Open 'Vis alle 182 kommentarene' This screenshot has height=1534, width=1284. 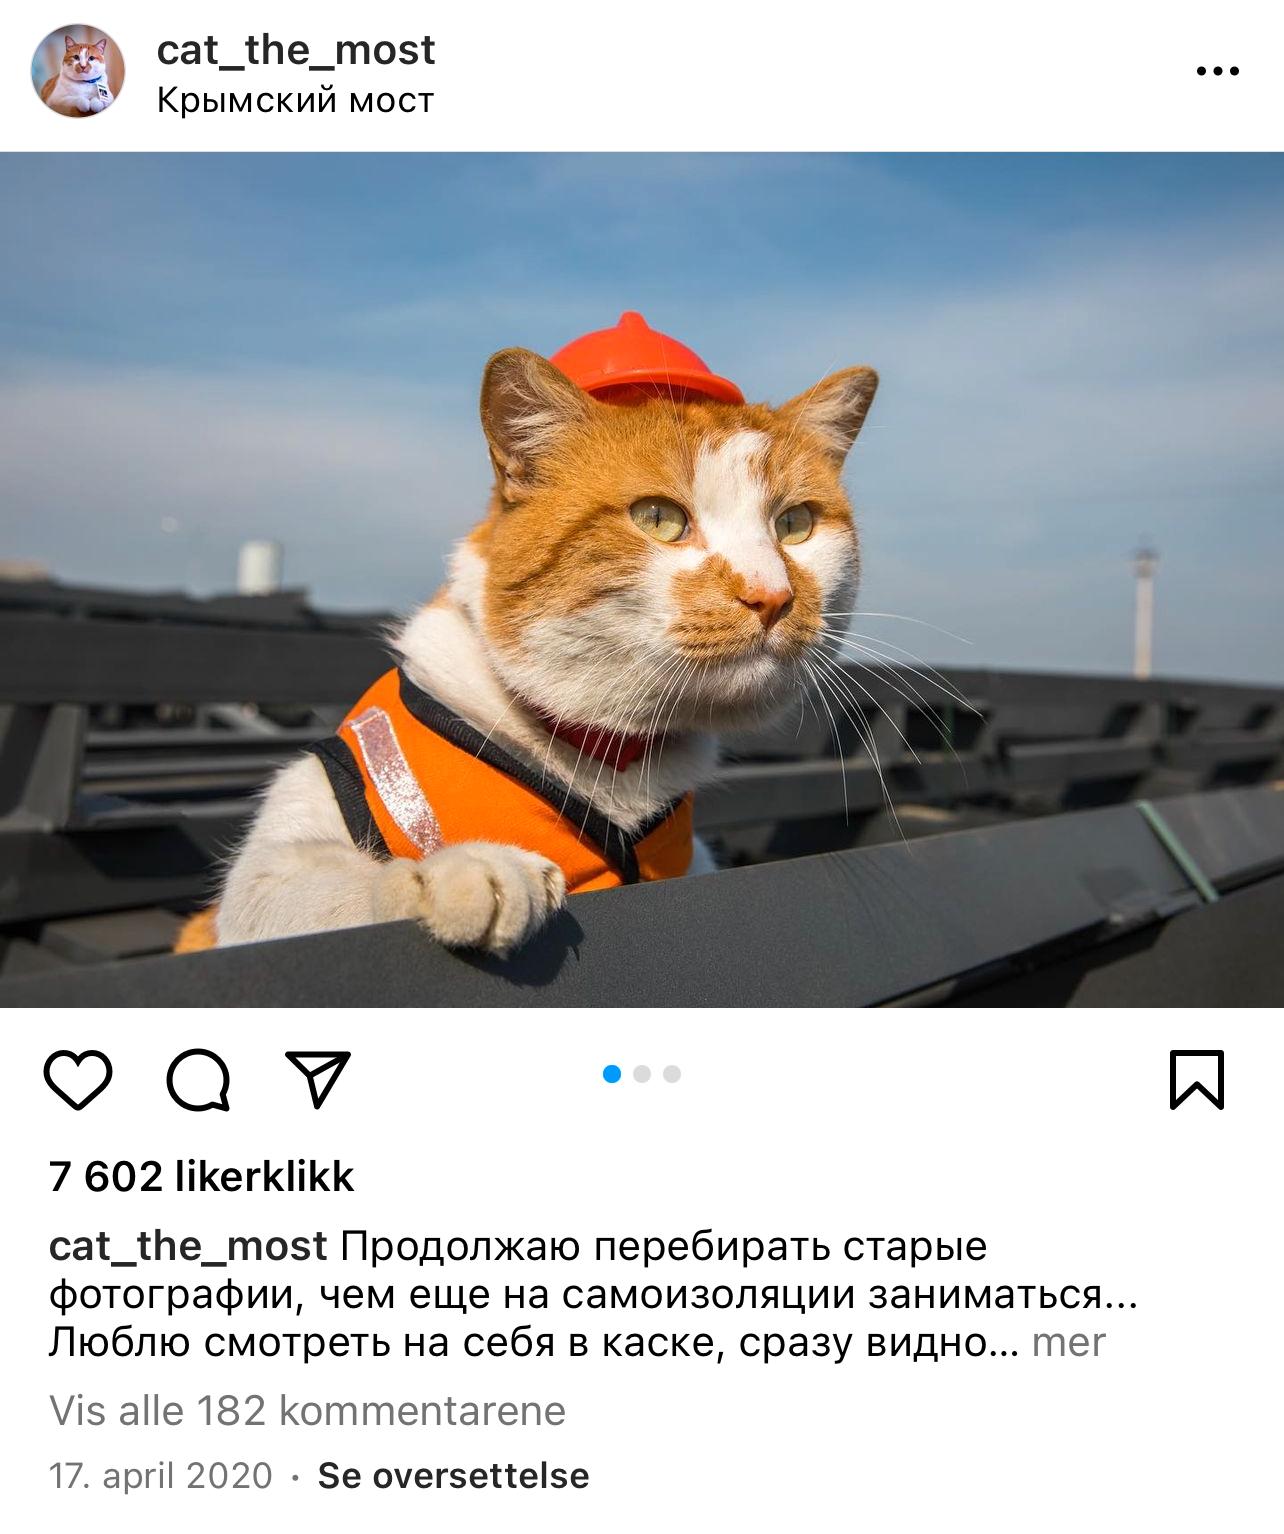[x=308, y=1411]
